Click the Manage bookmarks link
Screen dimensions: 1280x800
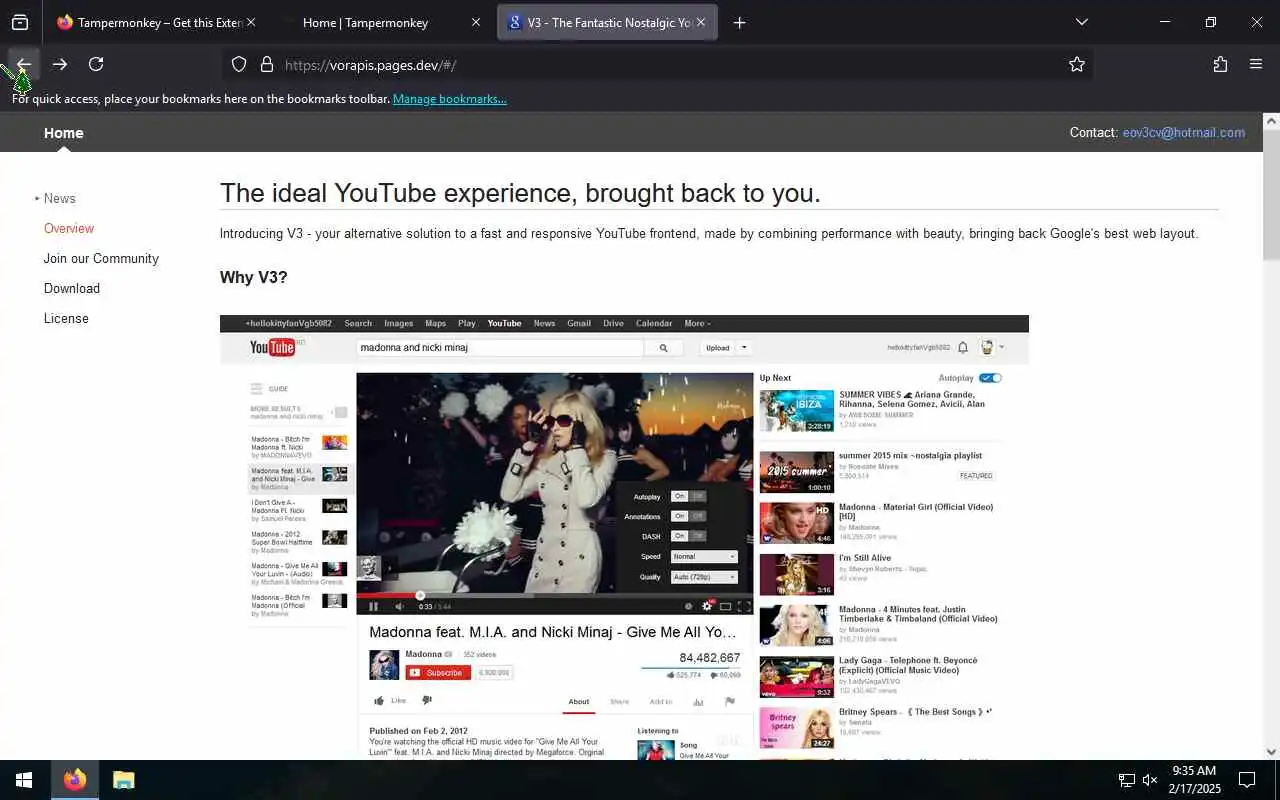click(x=450, y=99)
